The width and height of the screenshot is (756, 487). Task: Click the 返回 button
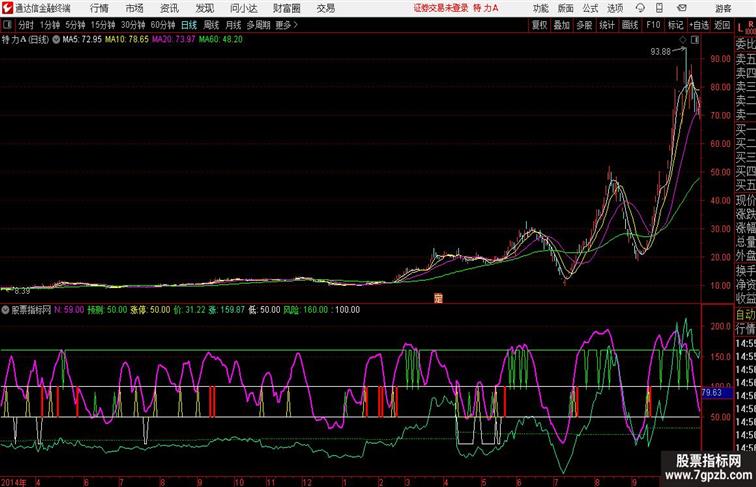tap(722, 25)
